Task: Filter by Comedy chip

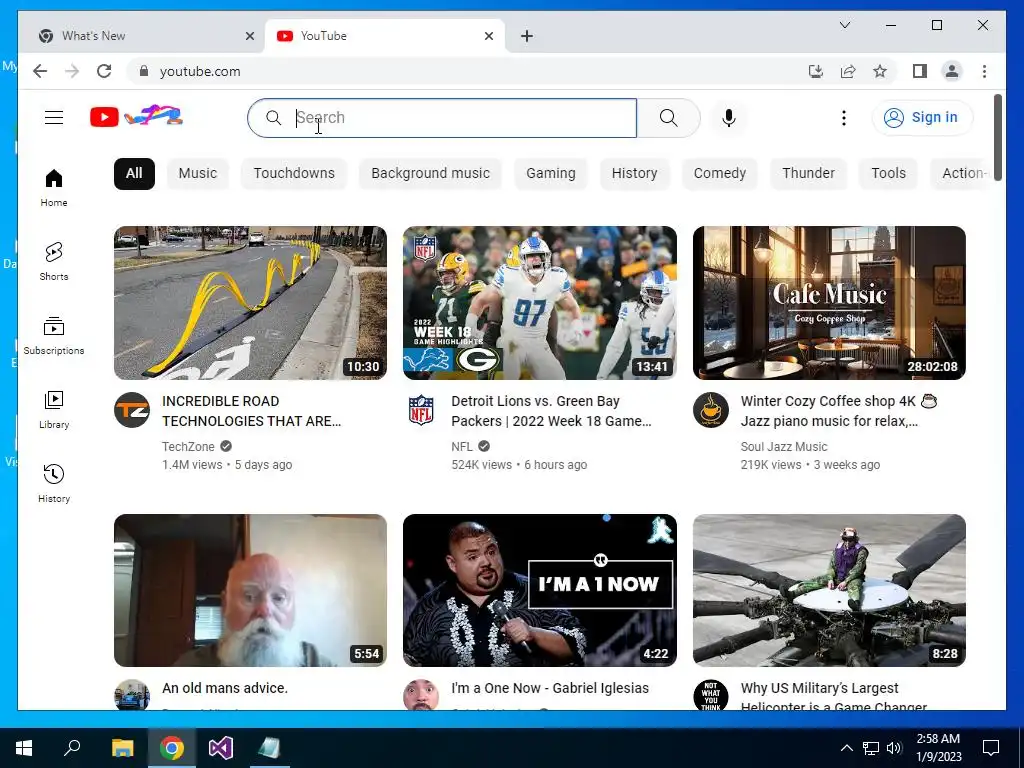Action: point(720,174)
